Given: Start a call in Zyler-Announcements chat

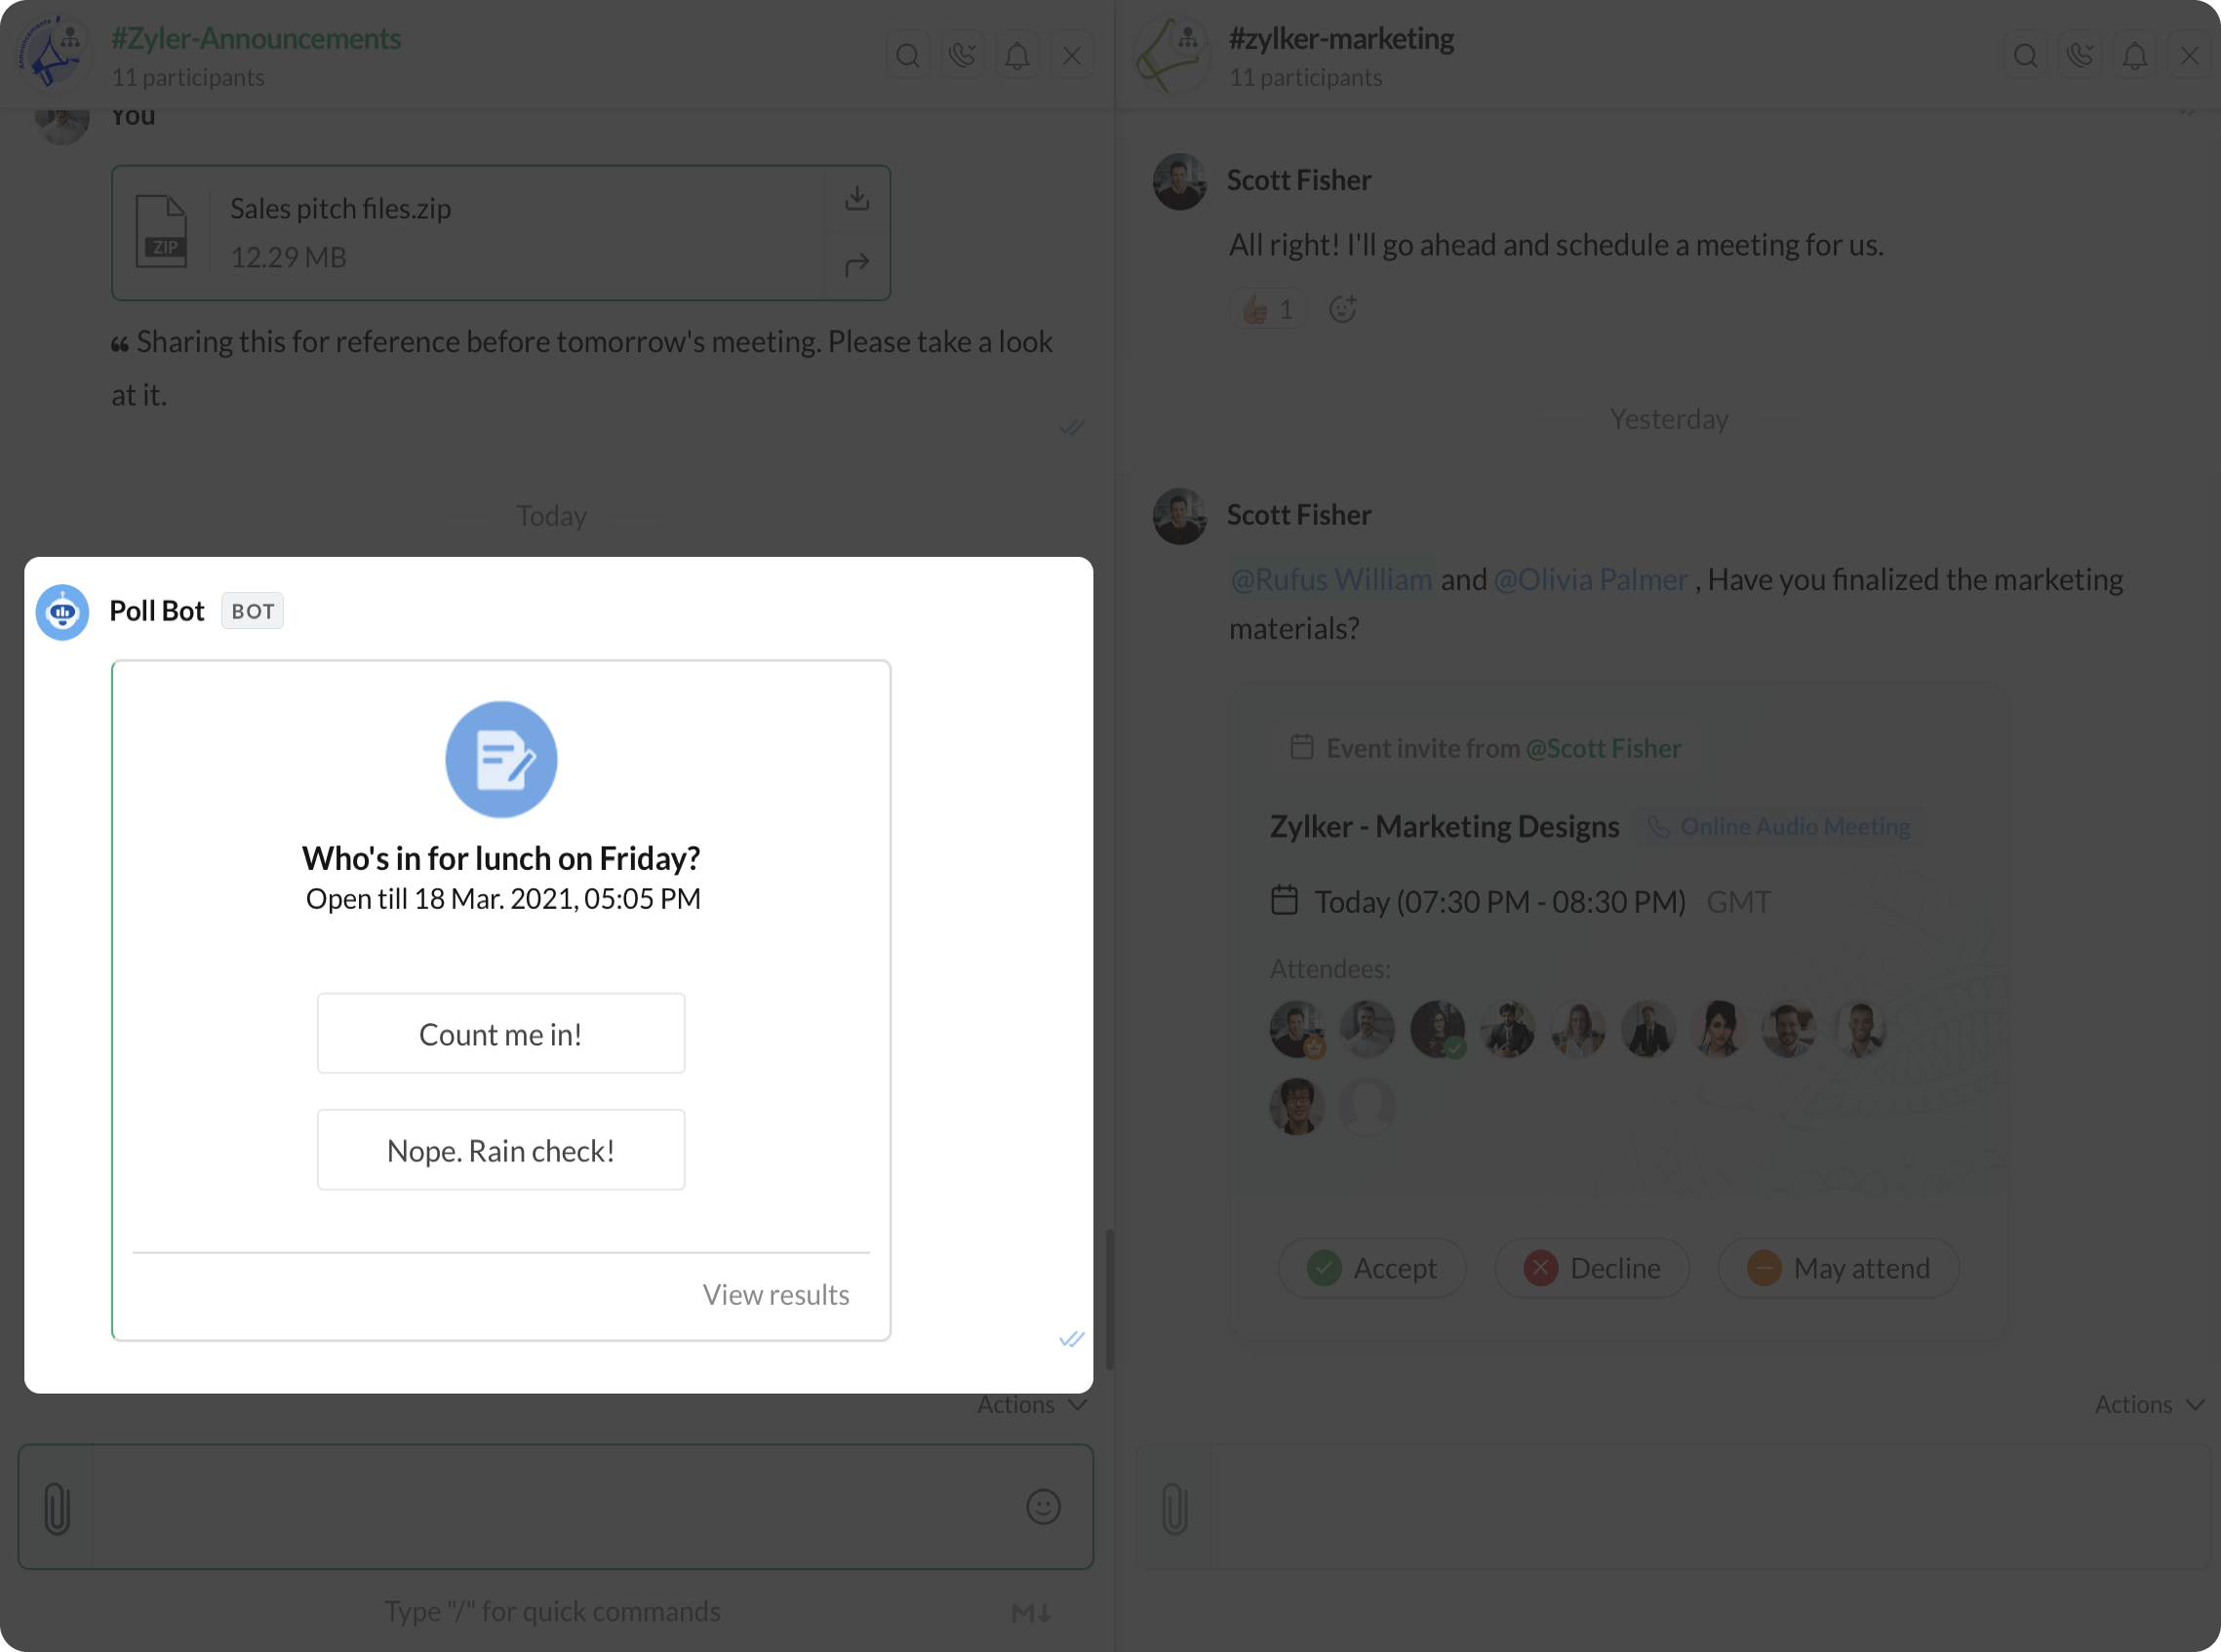Looking at the screenshot, I should [x=962, y=55].
